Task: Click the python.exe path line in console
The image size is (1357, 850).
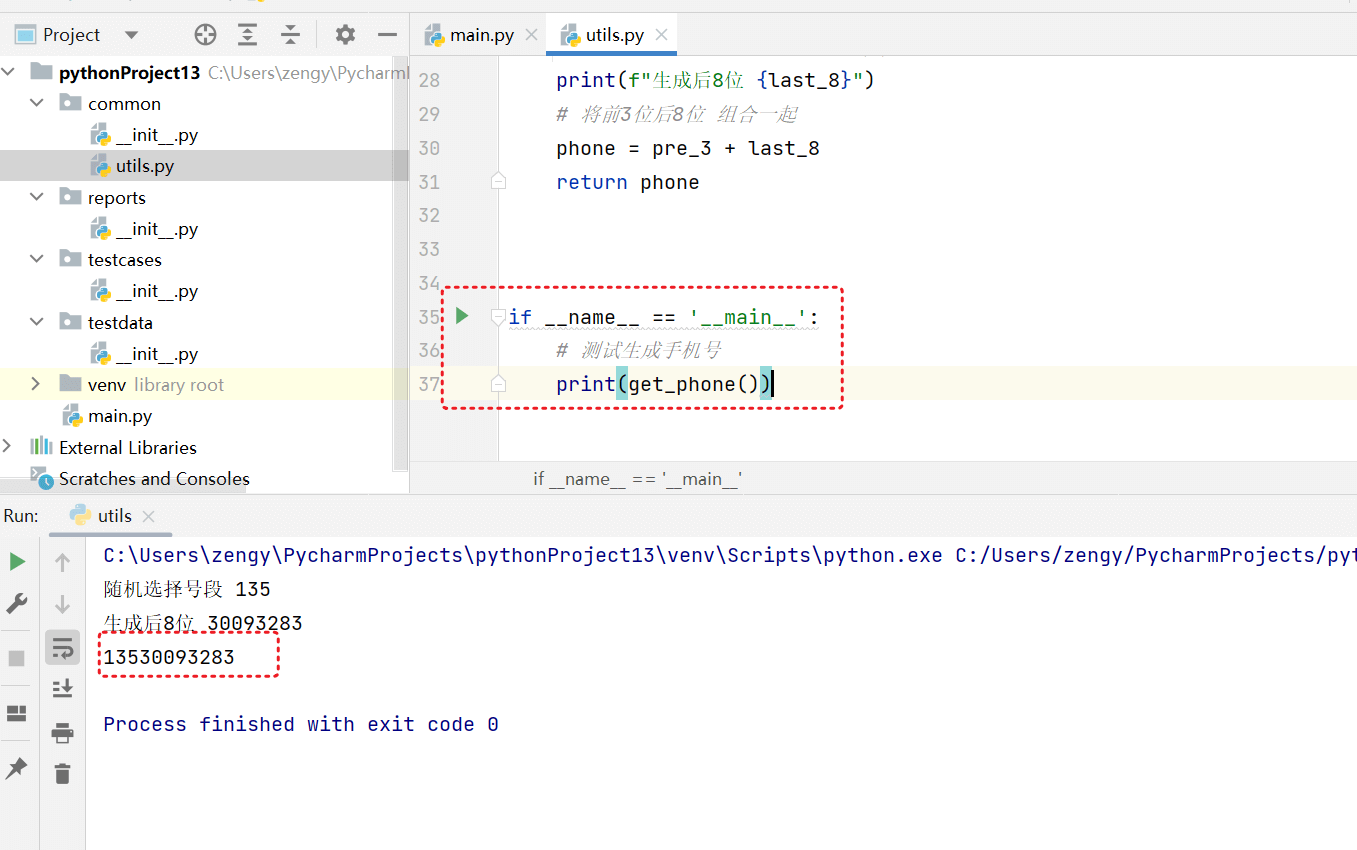Action: point(729,555)
